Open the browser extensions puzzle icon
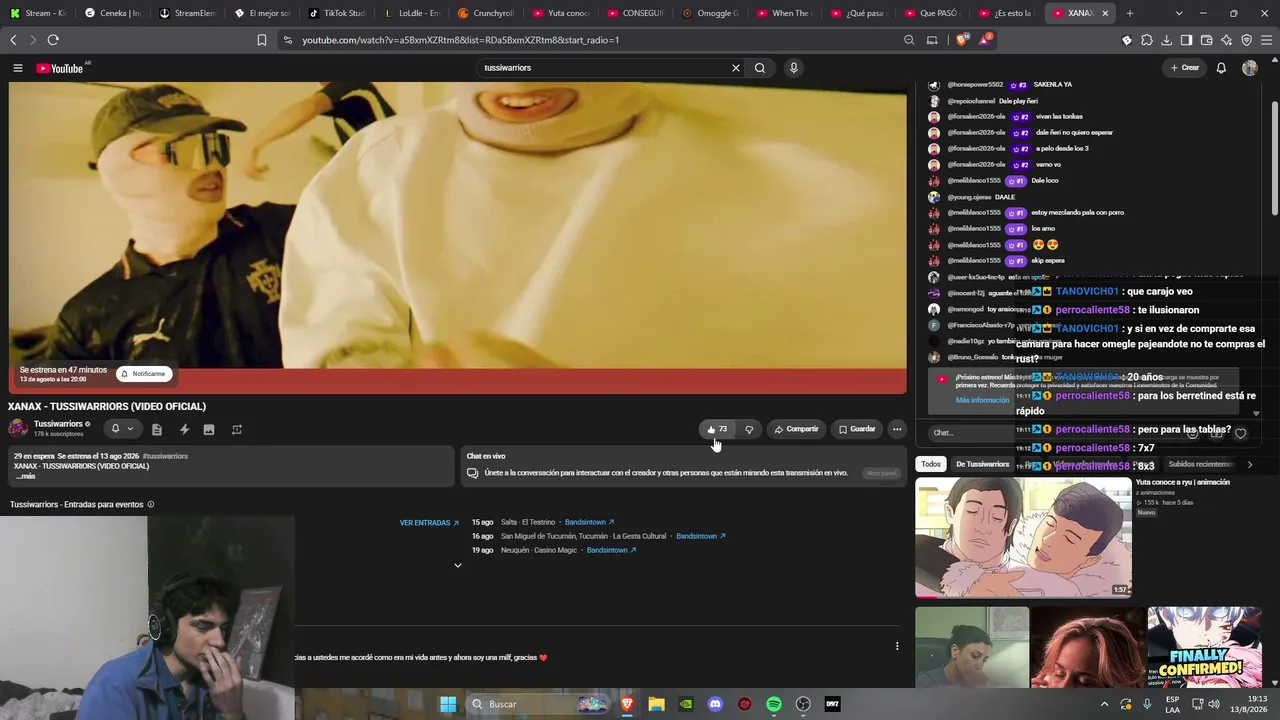Viewport: 1280px width, 720px height. tap(1147, 40)
